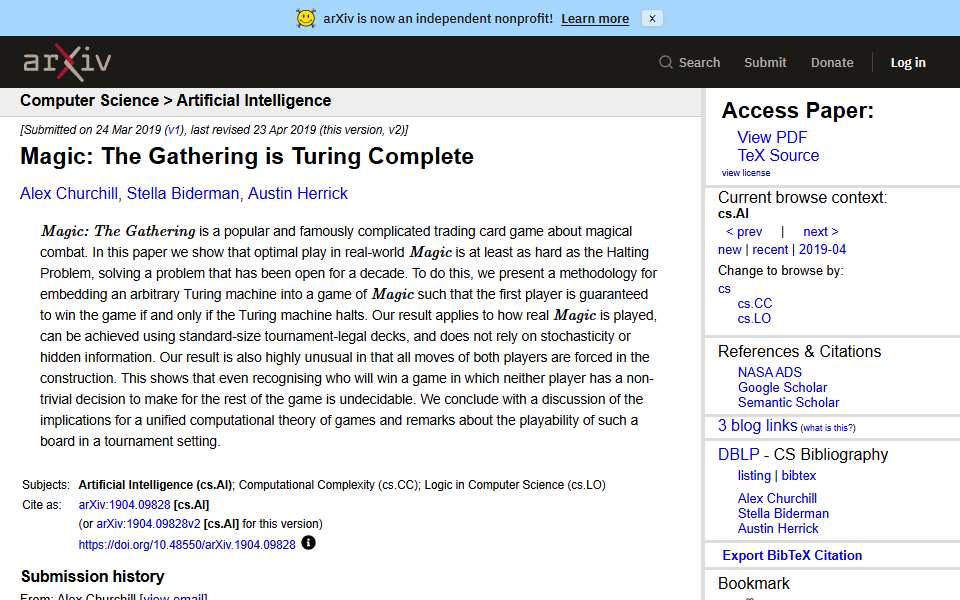Click the Bookmark heading
The width and height of the screenshot is (960, 600).
pos(753,583)
